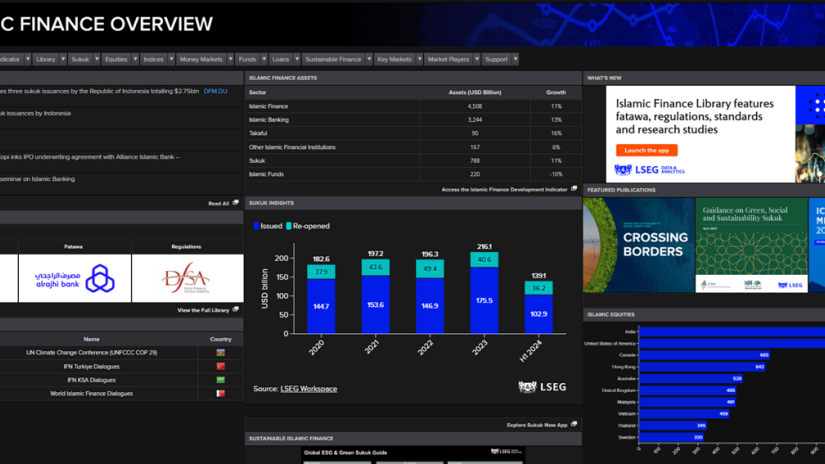
Task: Expand the Sustainable Finance dropdown arrow
Action: point(369,59)
